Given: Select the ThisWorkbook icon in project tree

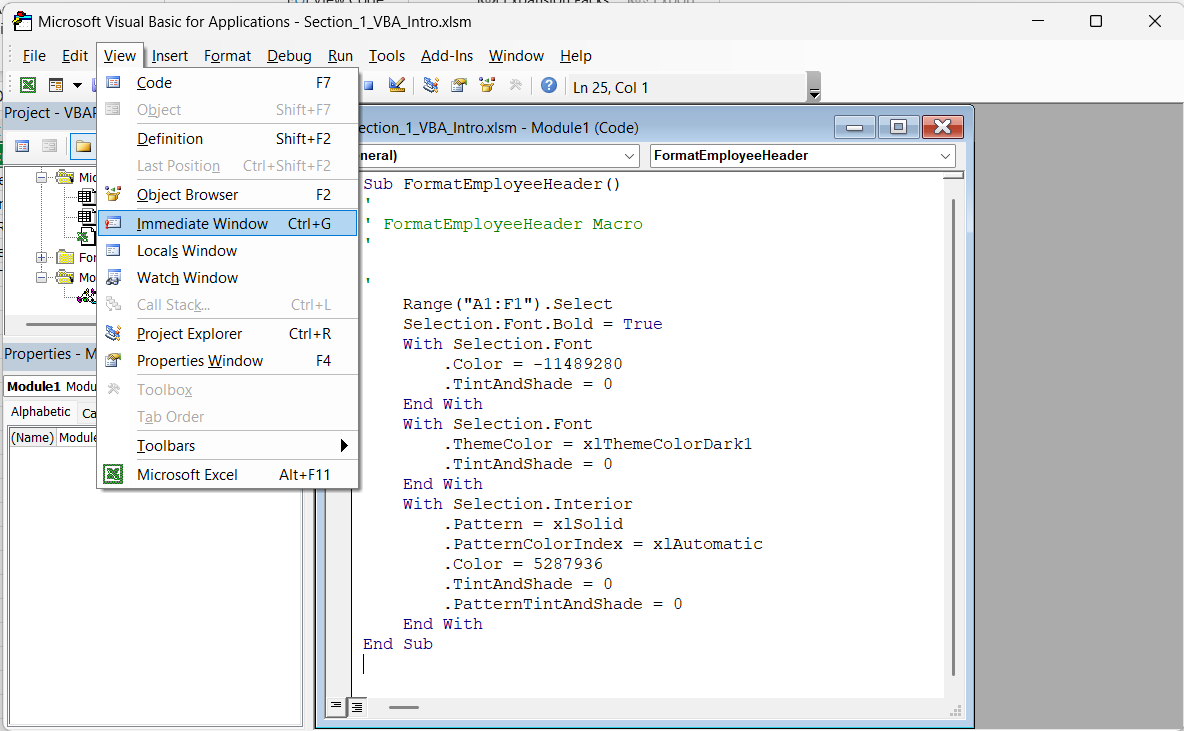Looking at the screenshot, I should pos(86,236).
